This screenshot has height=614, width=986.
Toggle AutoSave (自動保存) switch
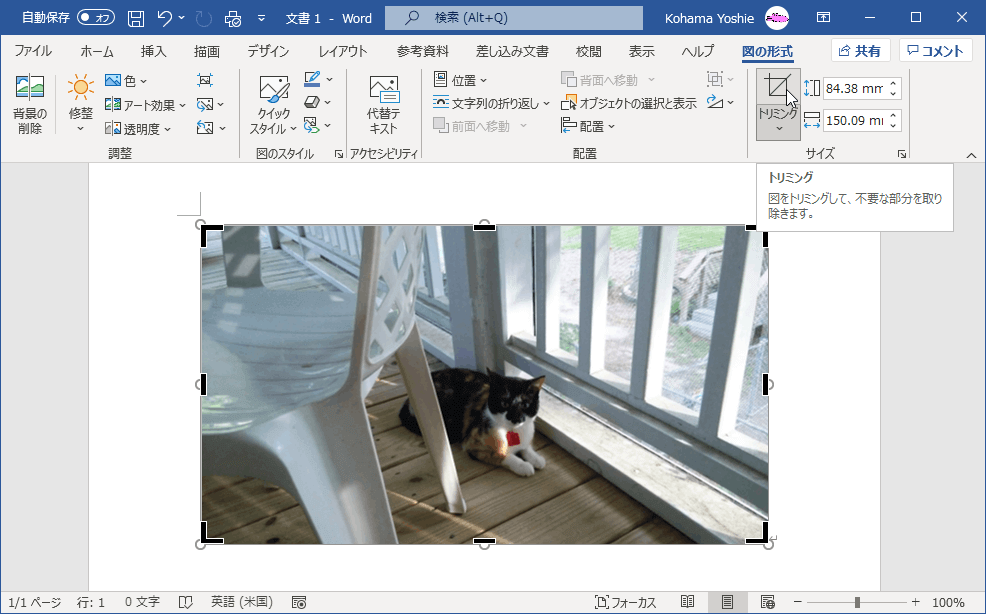click(96, 18)
